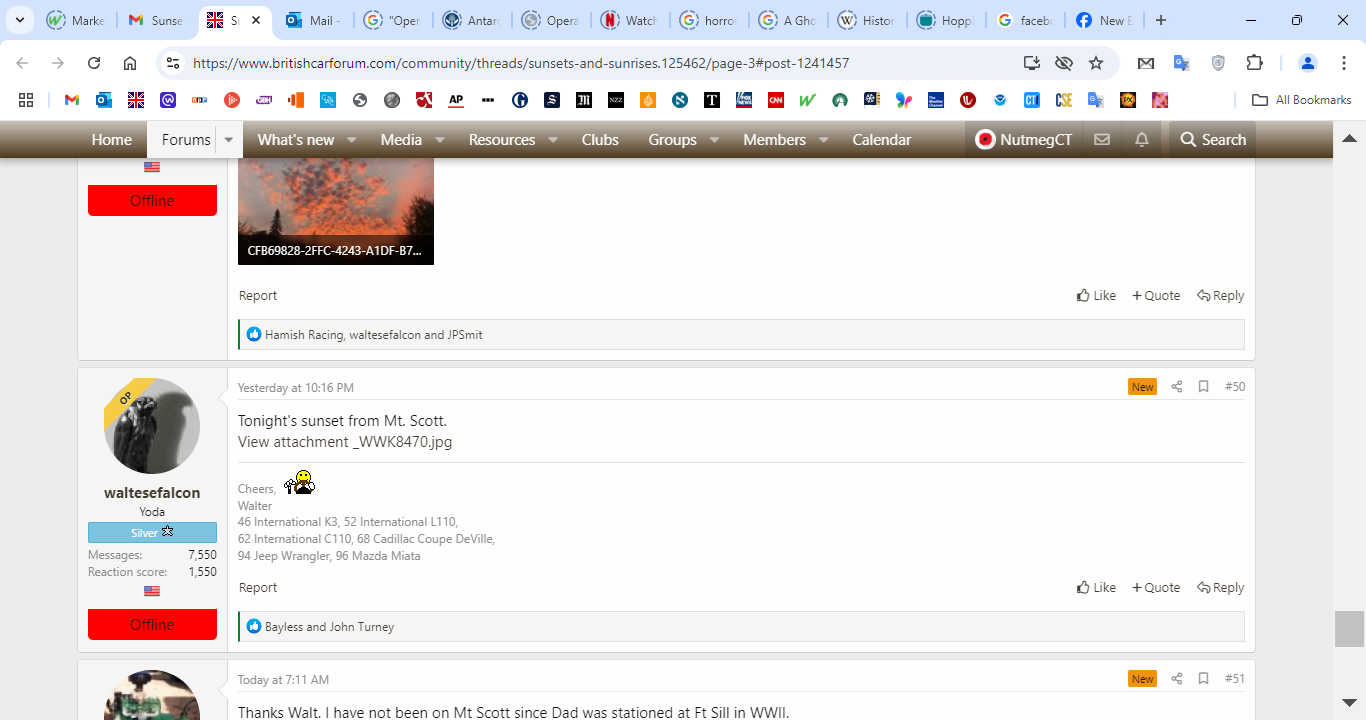Image resolution: width=1366 pixels, height=720 pixels.
Task: Expand the Forums dropdown arrow
Action: coord(229,140)
